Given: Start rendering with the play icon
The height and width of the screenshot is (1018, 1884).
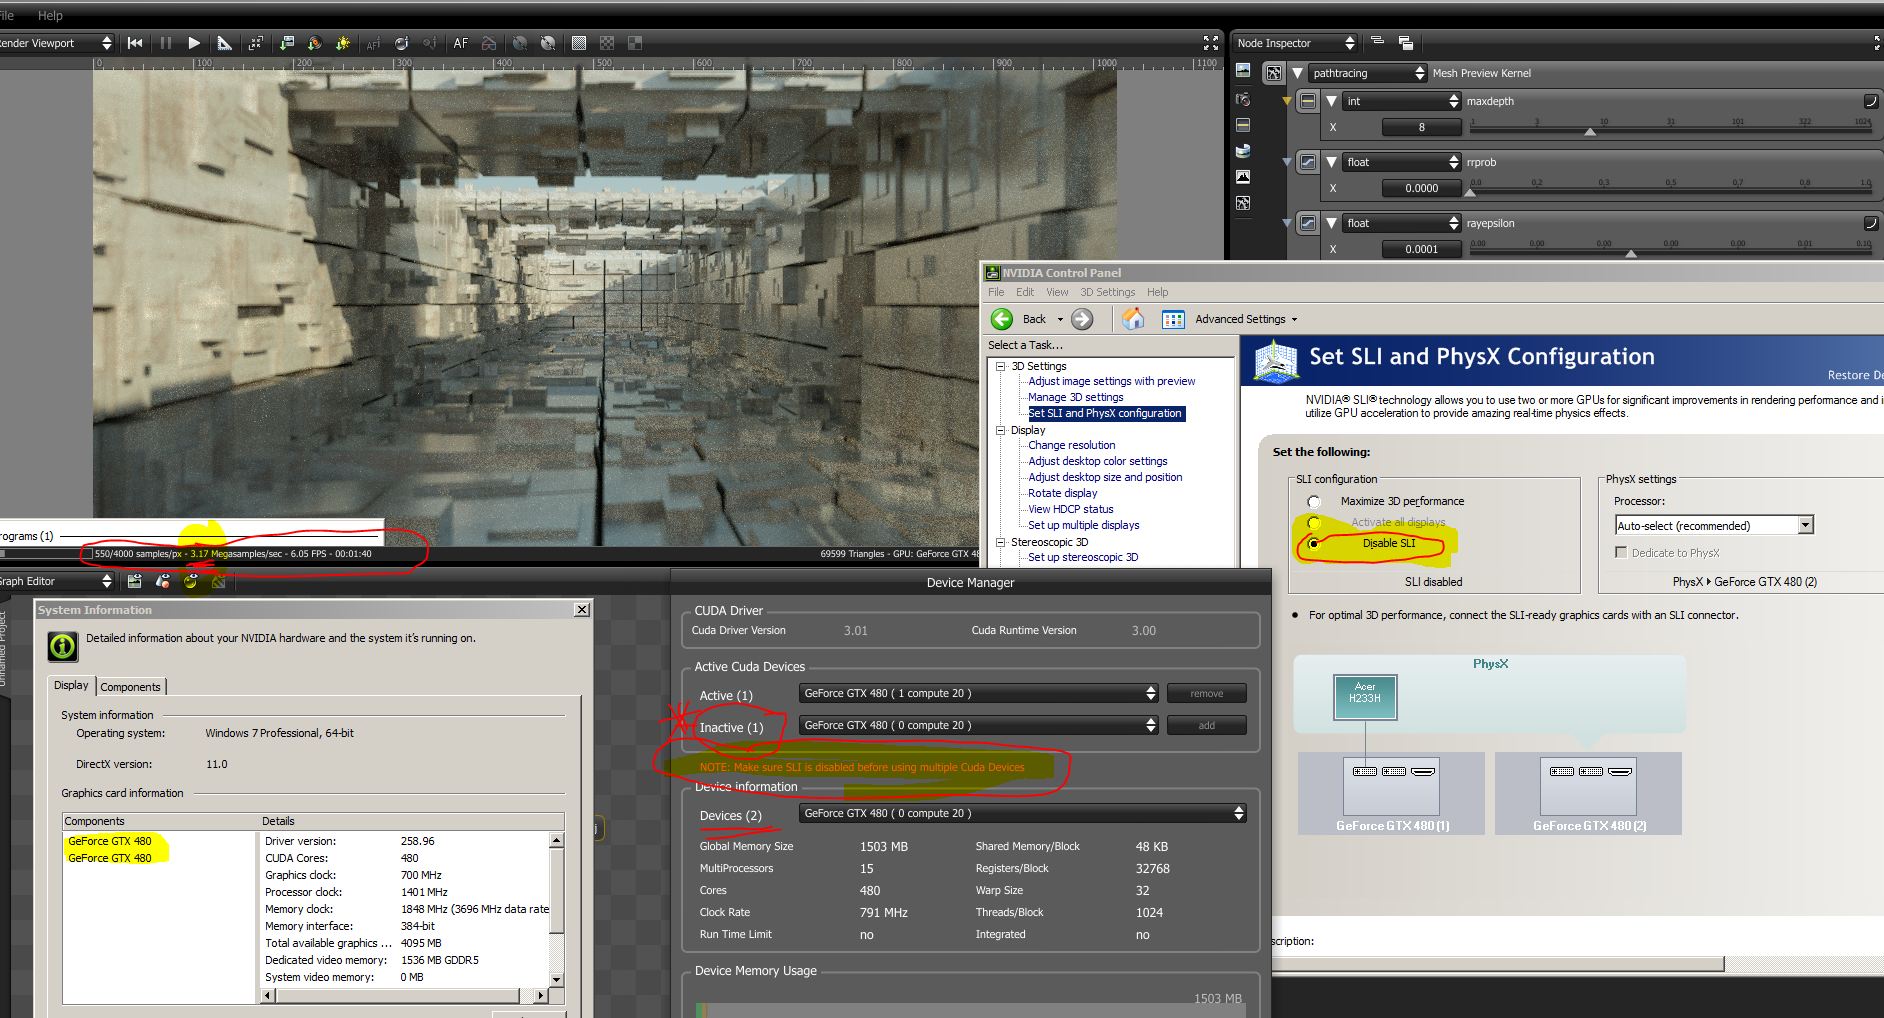Looking at the screenshot, I should (x=194, y=43).
